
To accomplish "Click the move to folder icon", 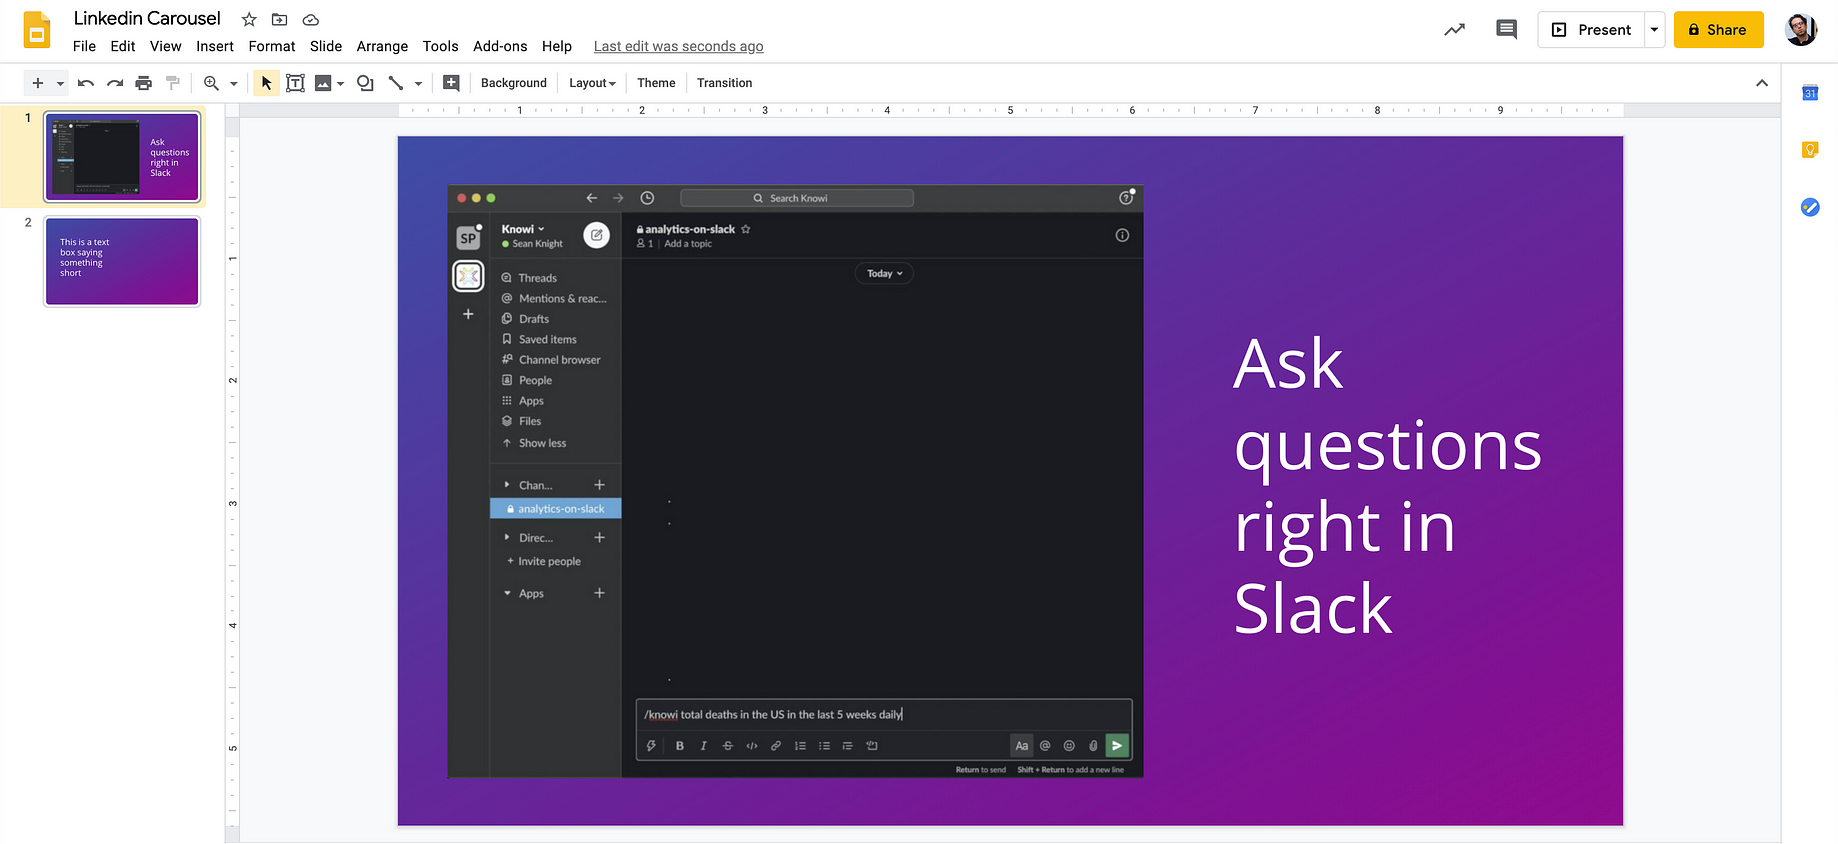I will [280, 19].
